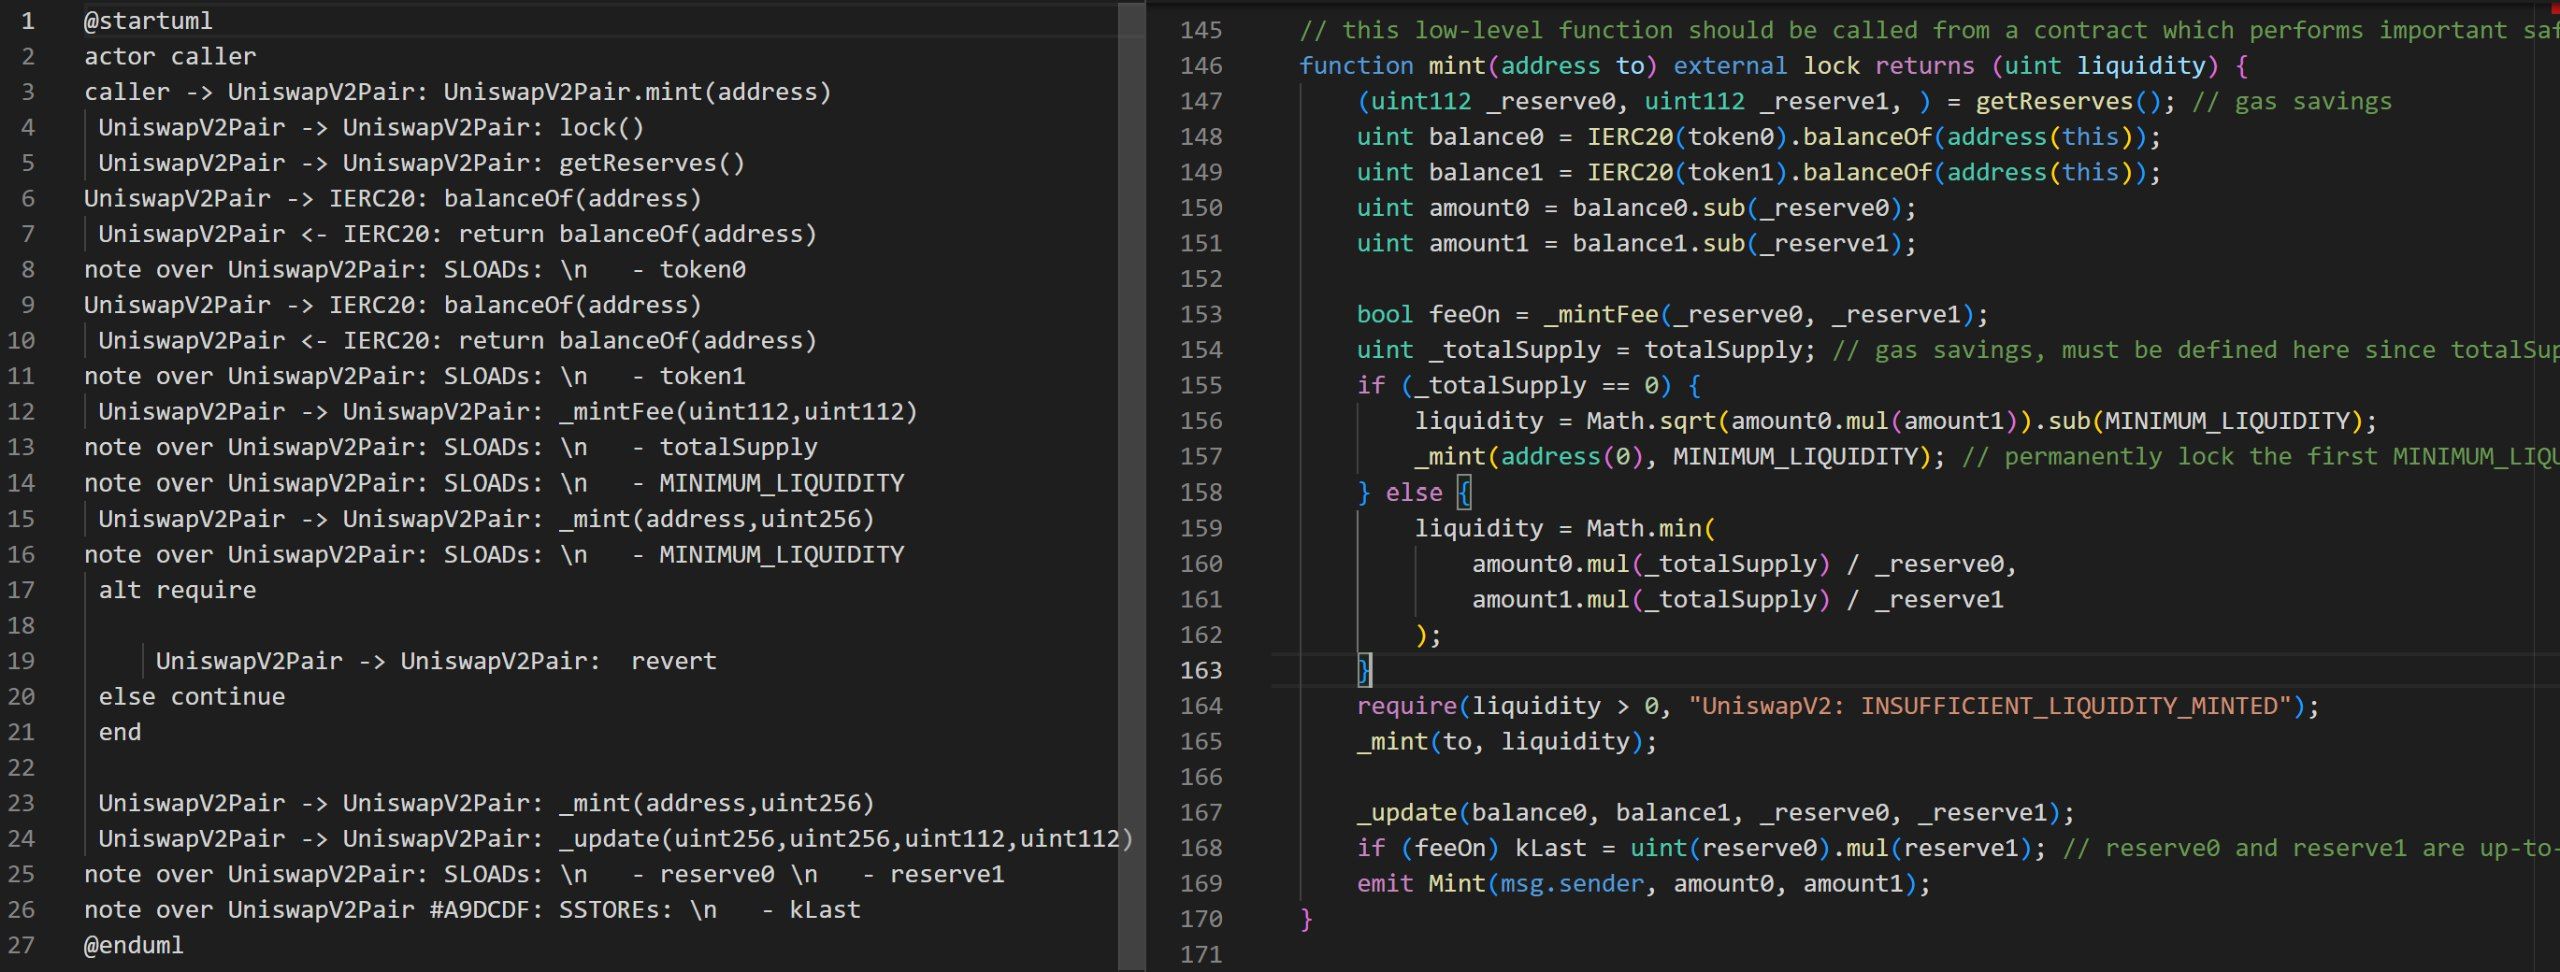This screenshot has width=2560, height=972.
Task: Click 'token0' in the note on line 8
Action: (702, 270)
